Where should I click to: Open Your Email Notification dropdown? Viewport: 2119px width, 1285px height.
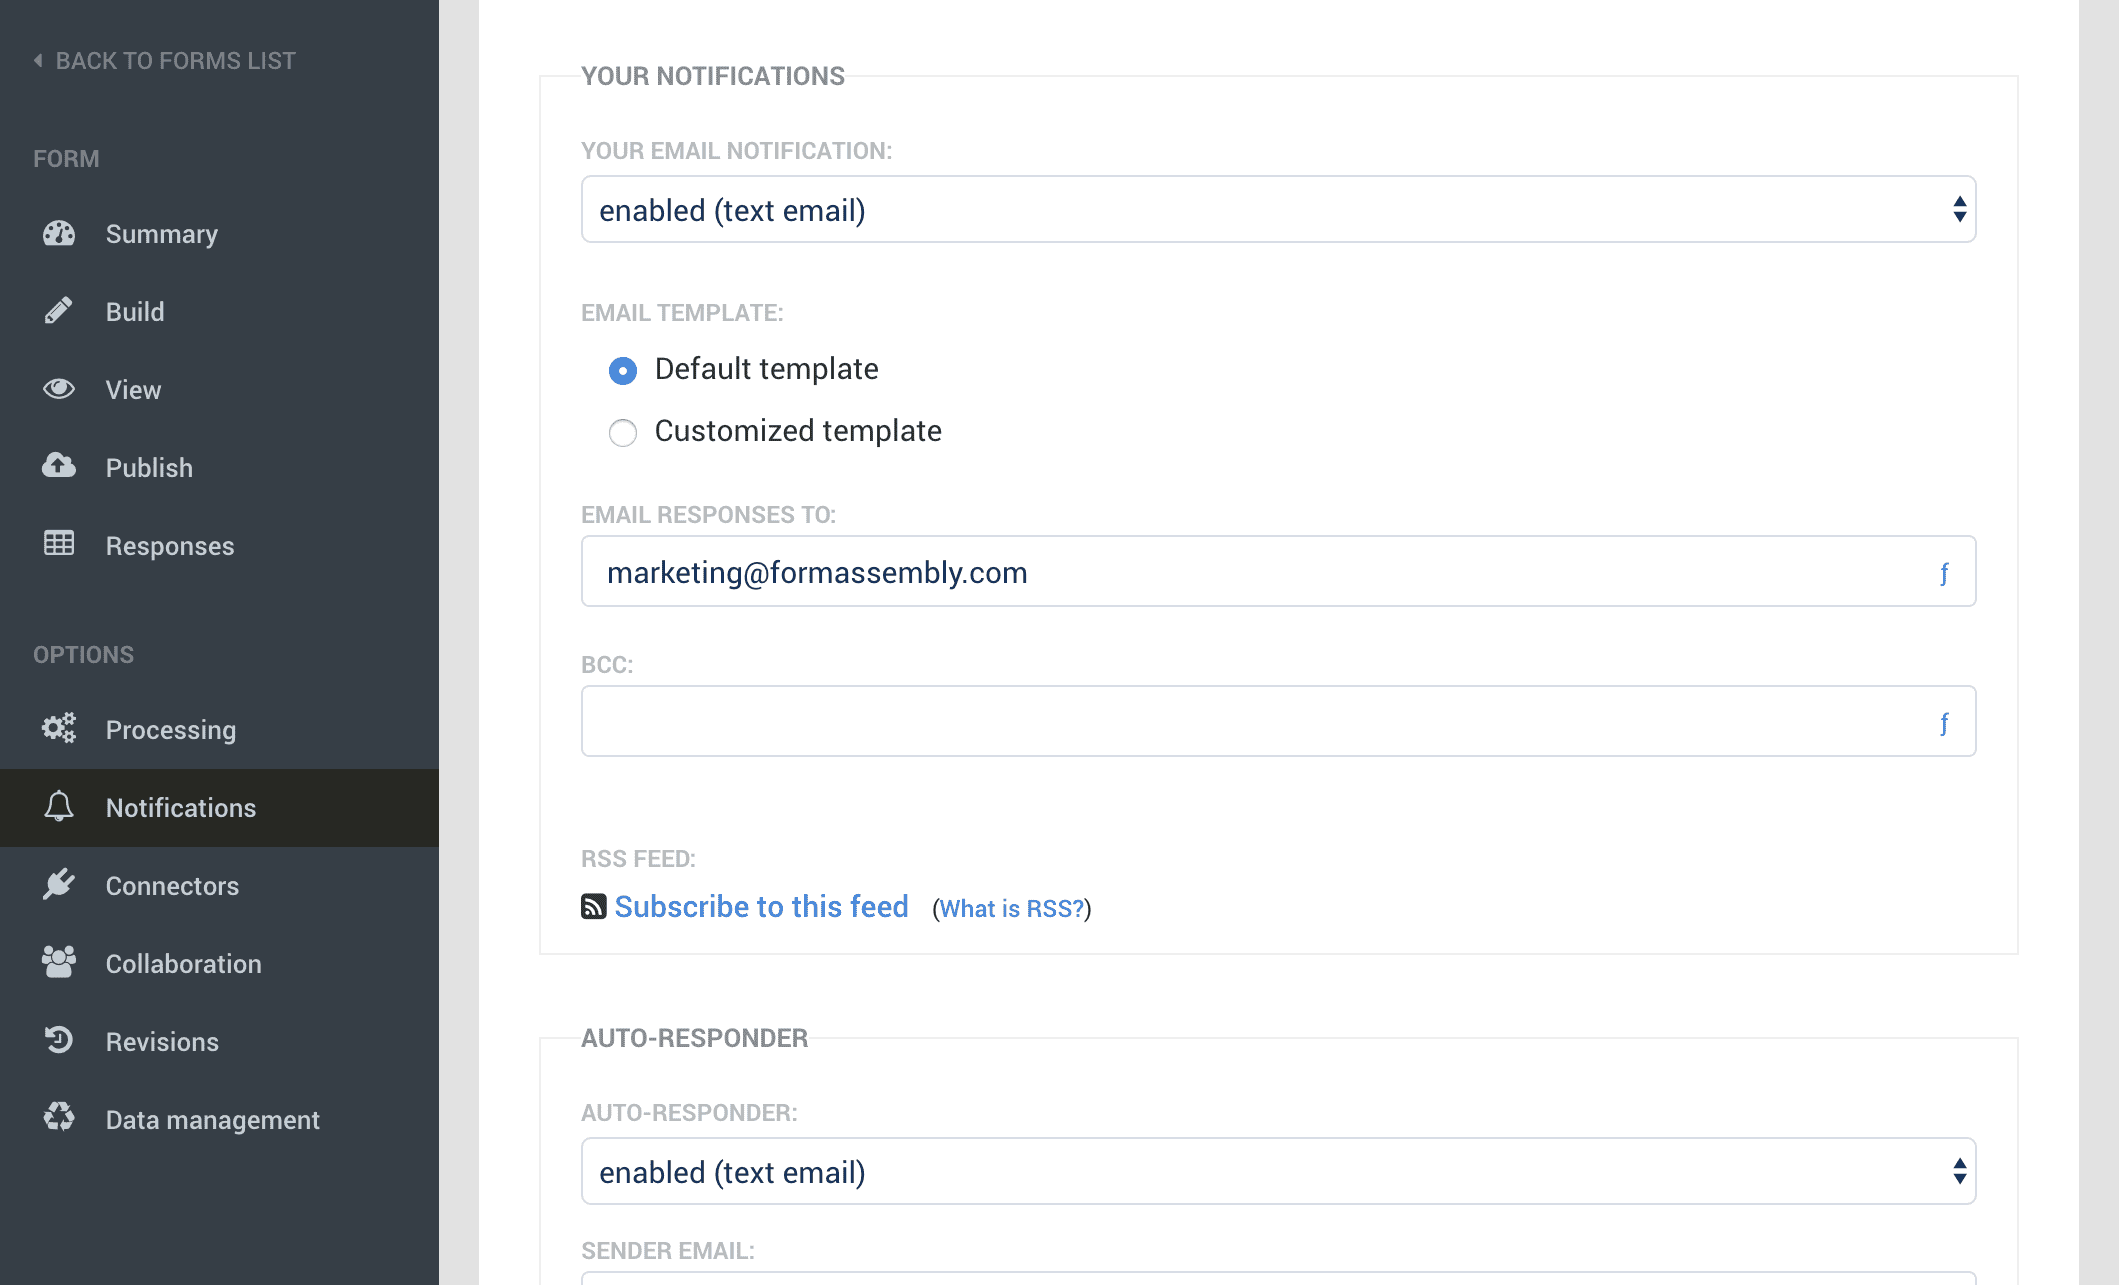[1278, 210]
